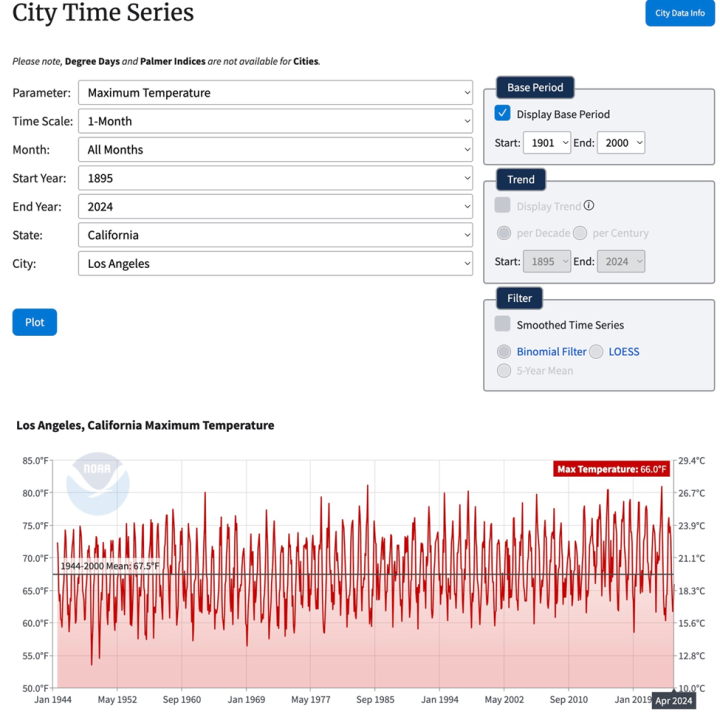Open the City dropdown showing Los Angeles
This screenshot has height=714, width=720.
275,264
